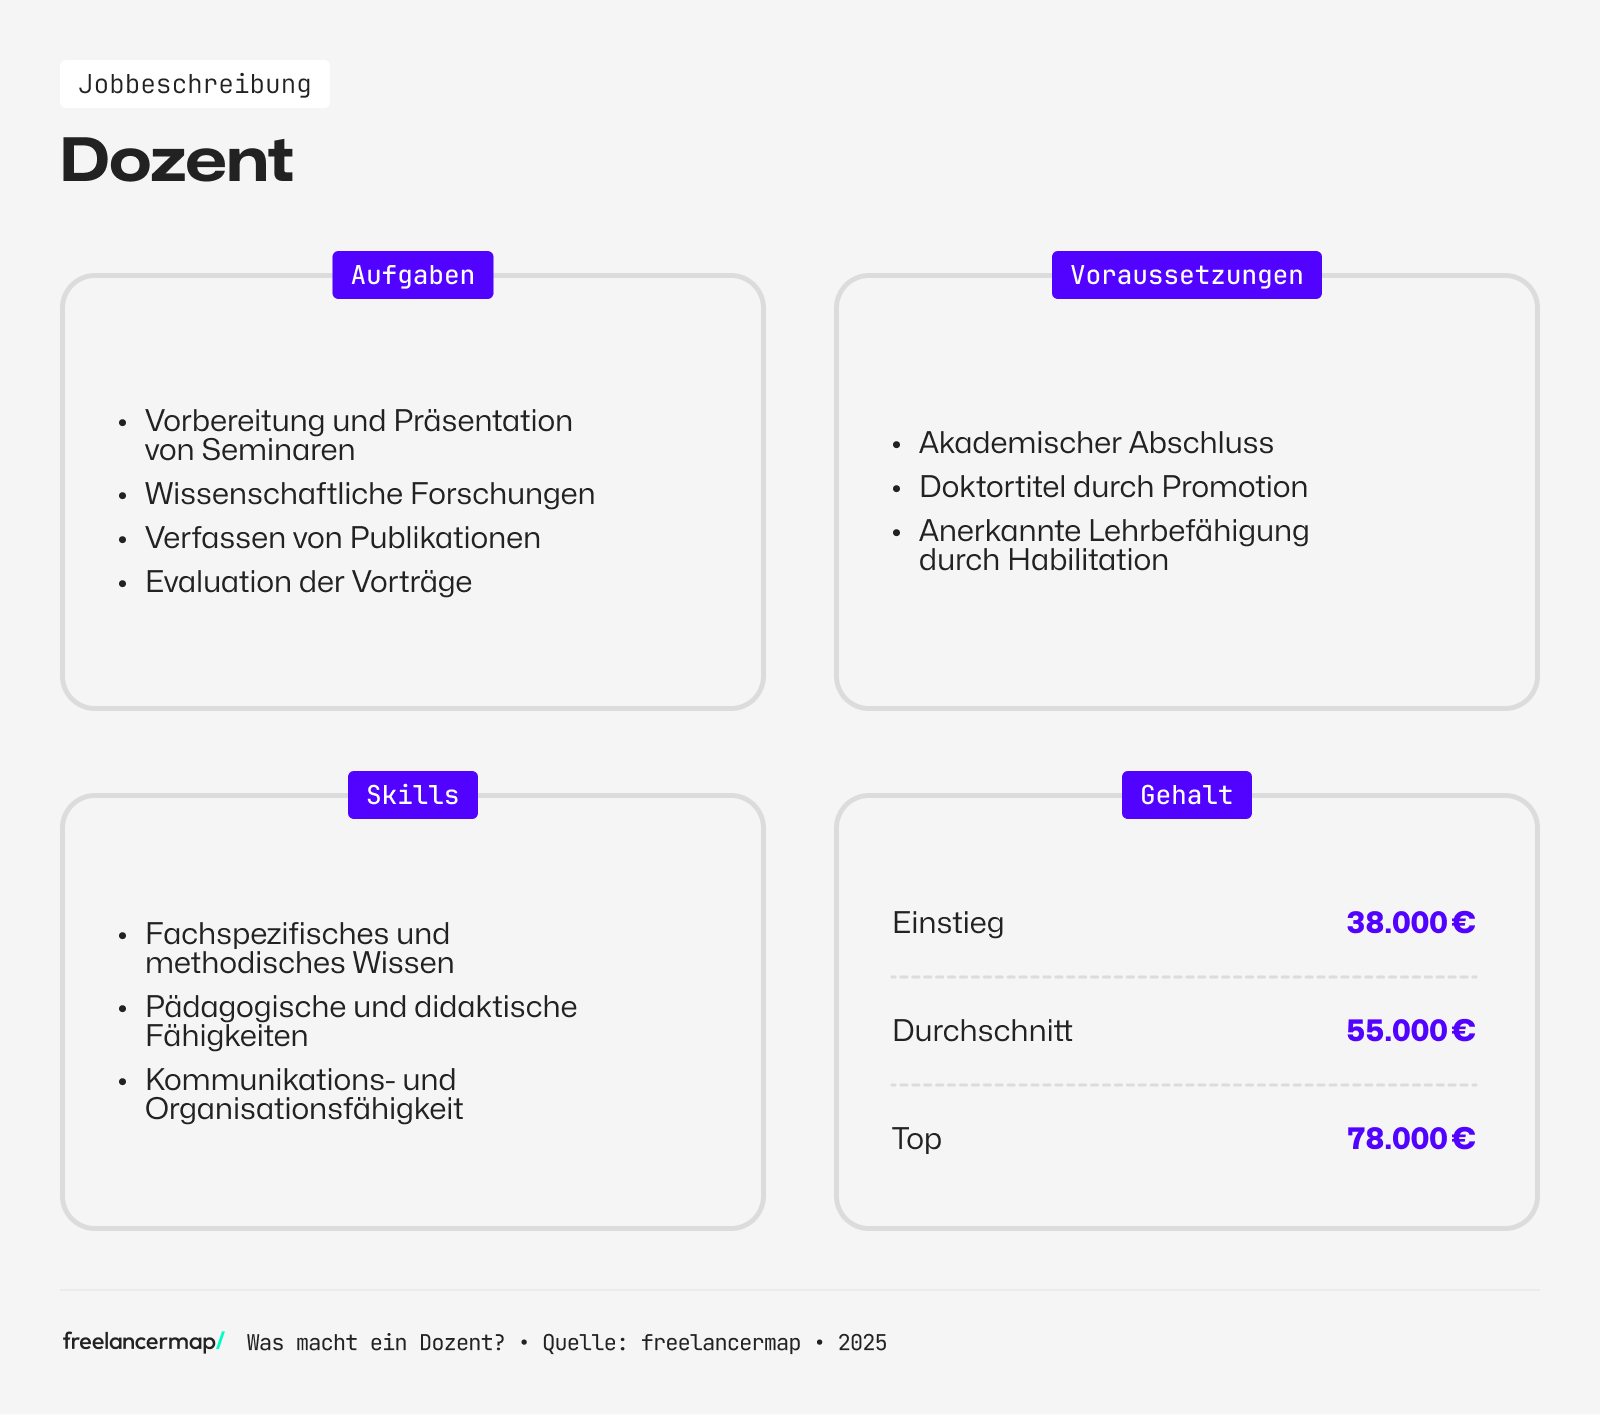Click the footer text 'Was macht ein Dozent?'

pos(375,1343)
